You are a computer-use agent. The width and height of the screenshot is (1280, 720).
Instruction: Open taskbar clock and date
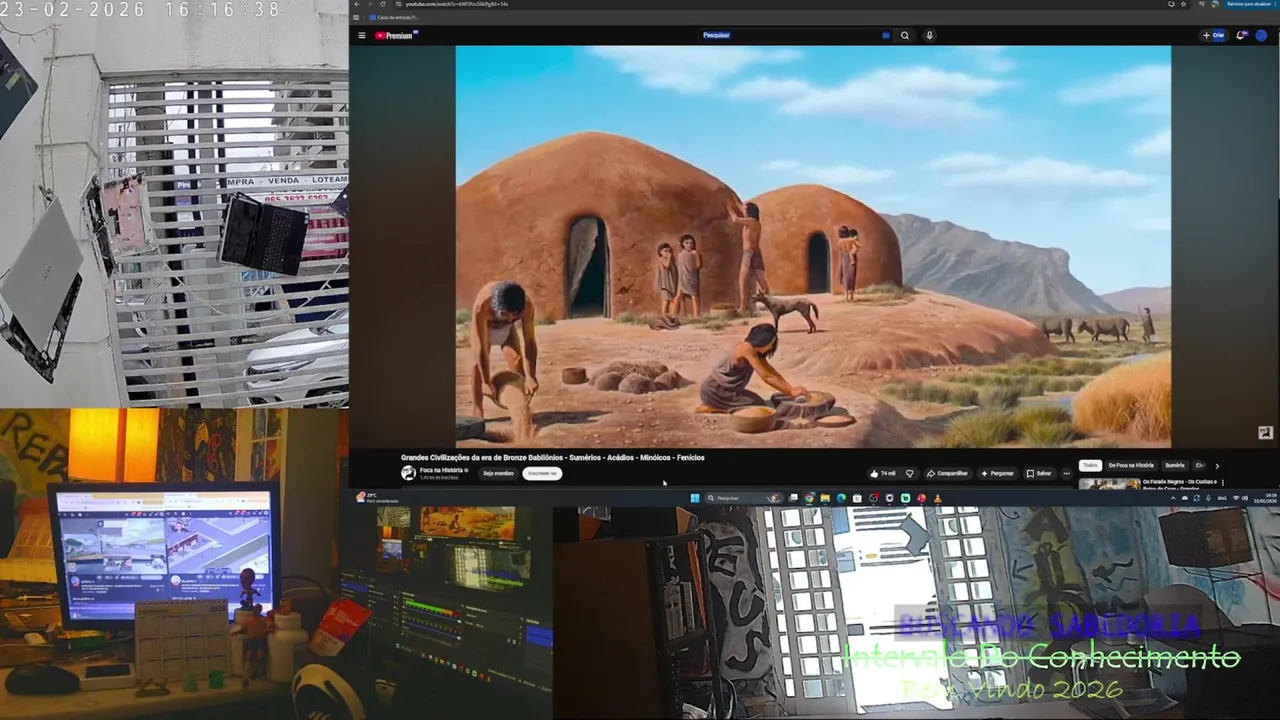[1265, 498]
